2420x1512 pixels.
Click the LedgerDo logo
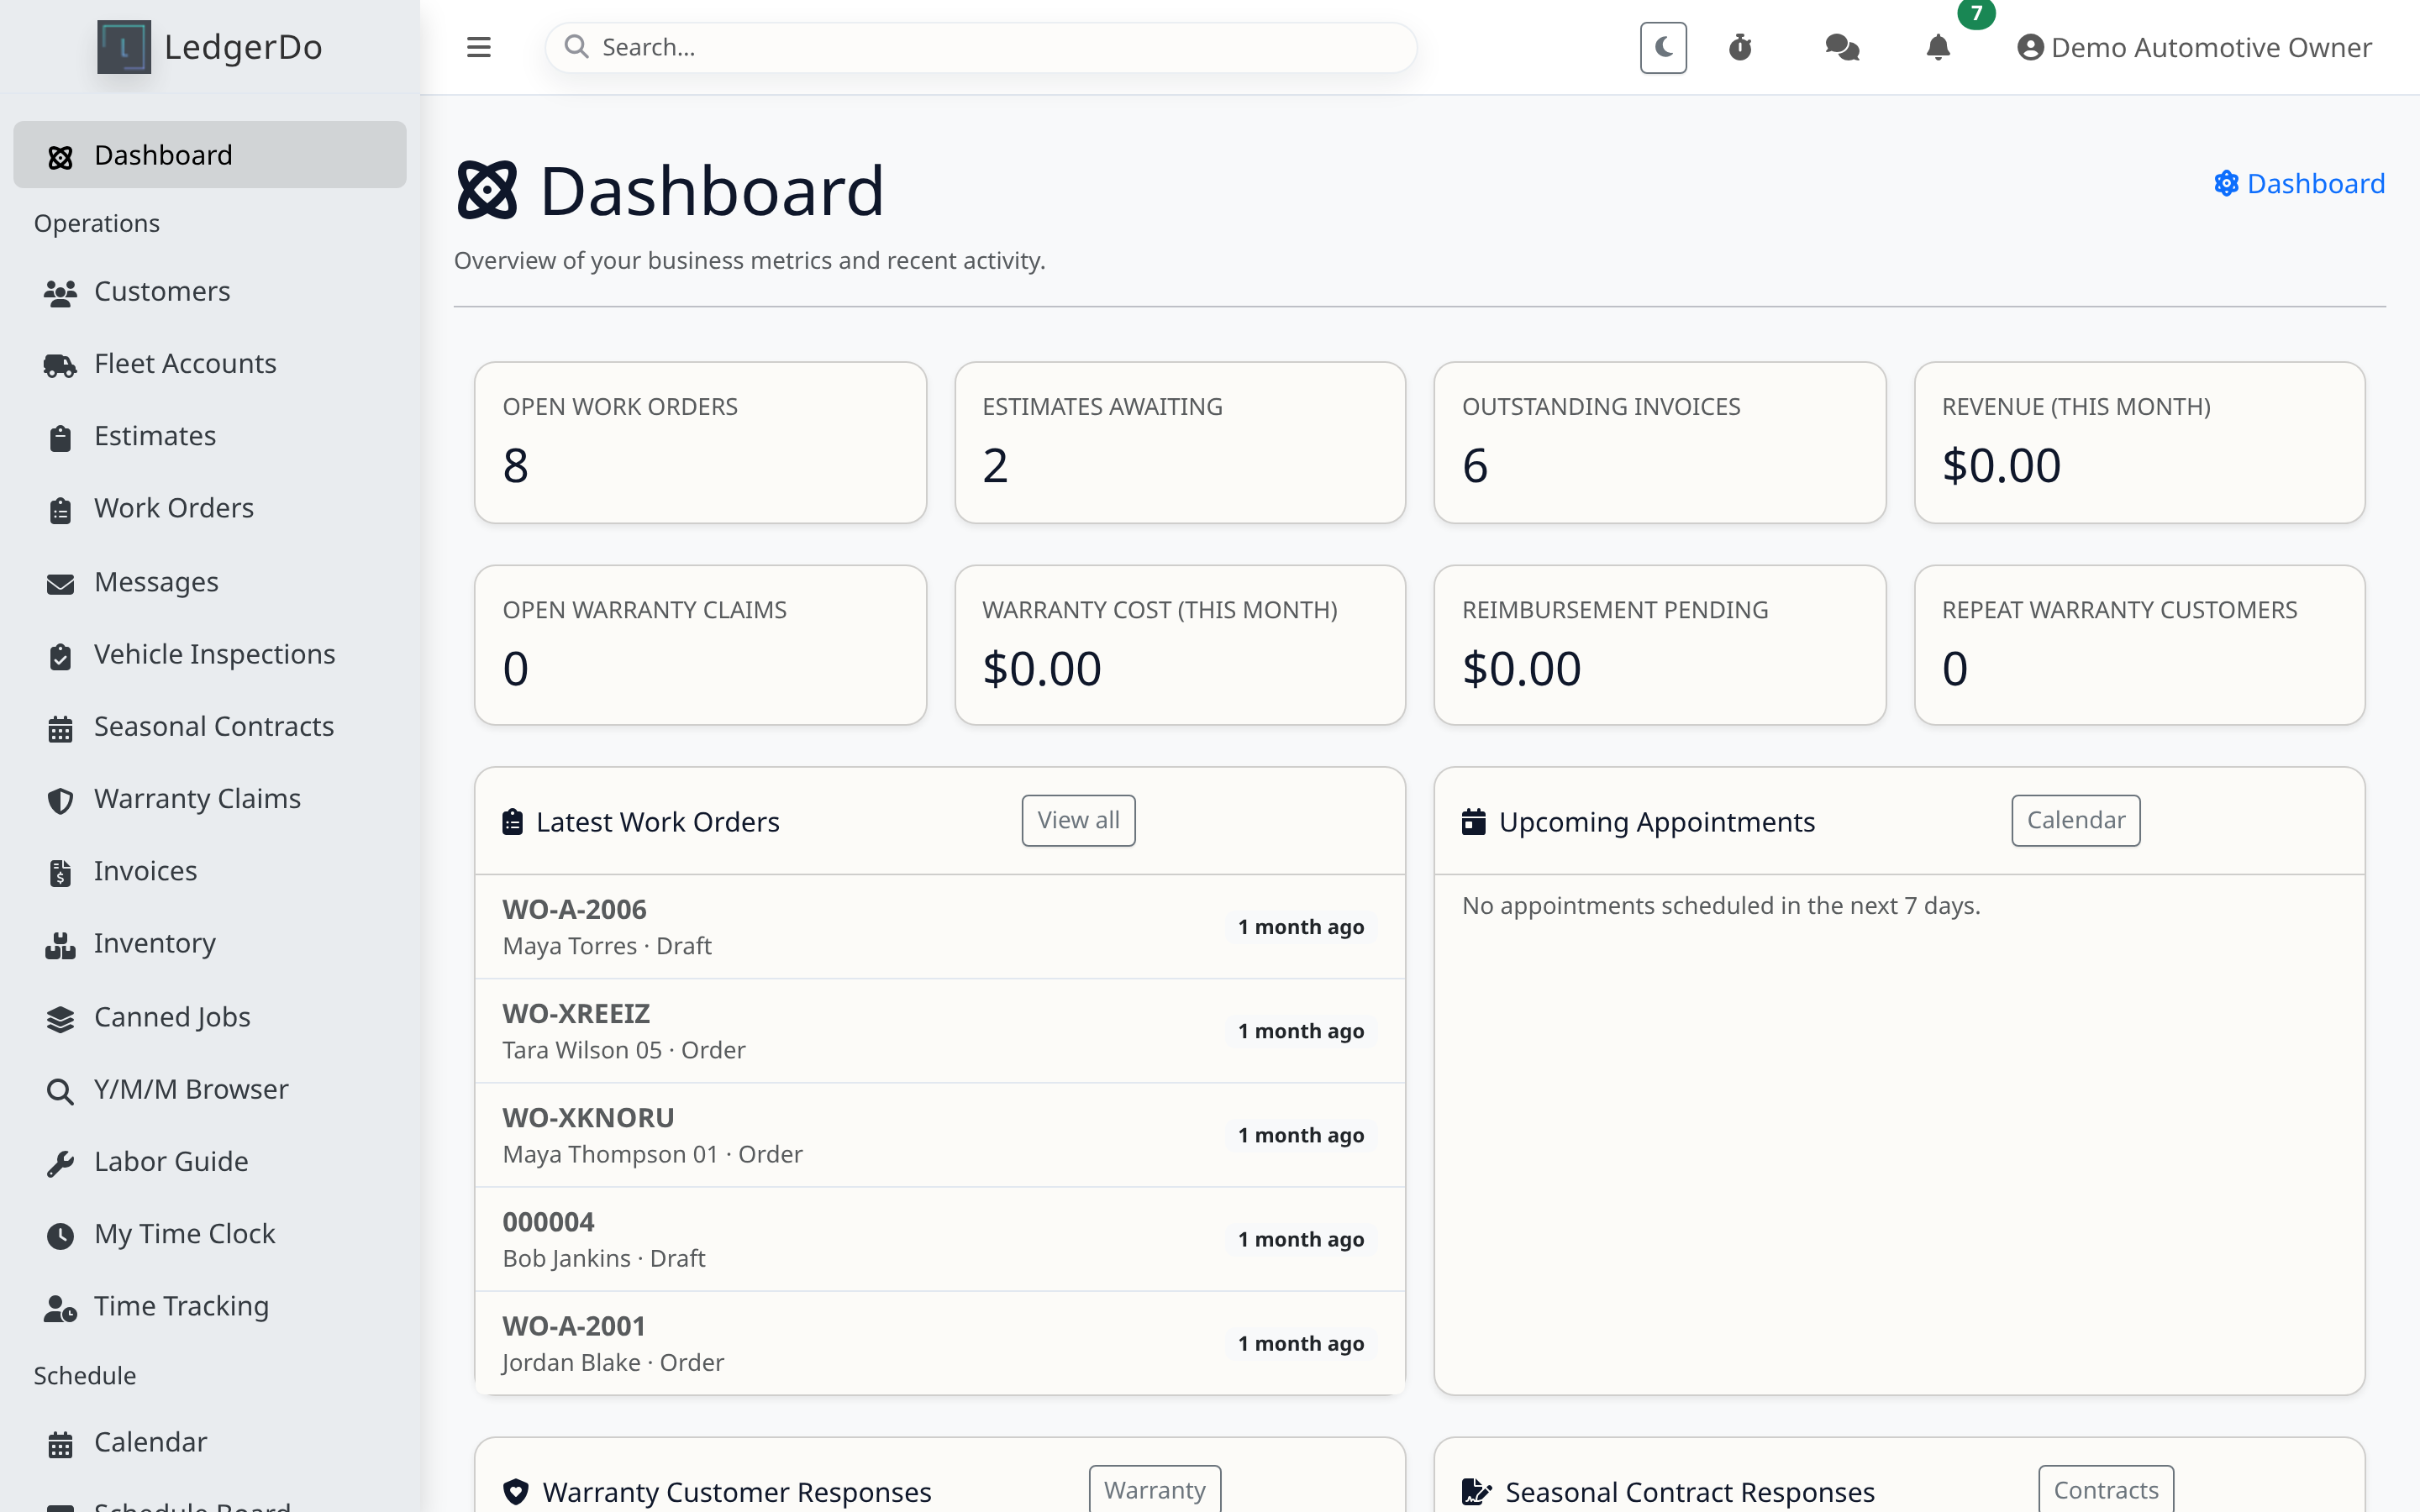point(210,47)
